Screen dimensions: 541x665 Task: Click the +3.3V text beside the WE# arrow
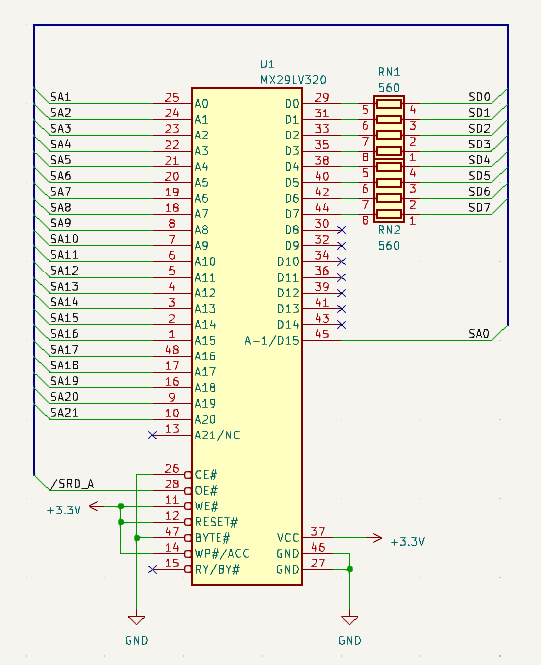pyautogui.click(x=64, y=510)
